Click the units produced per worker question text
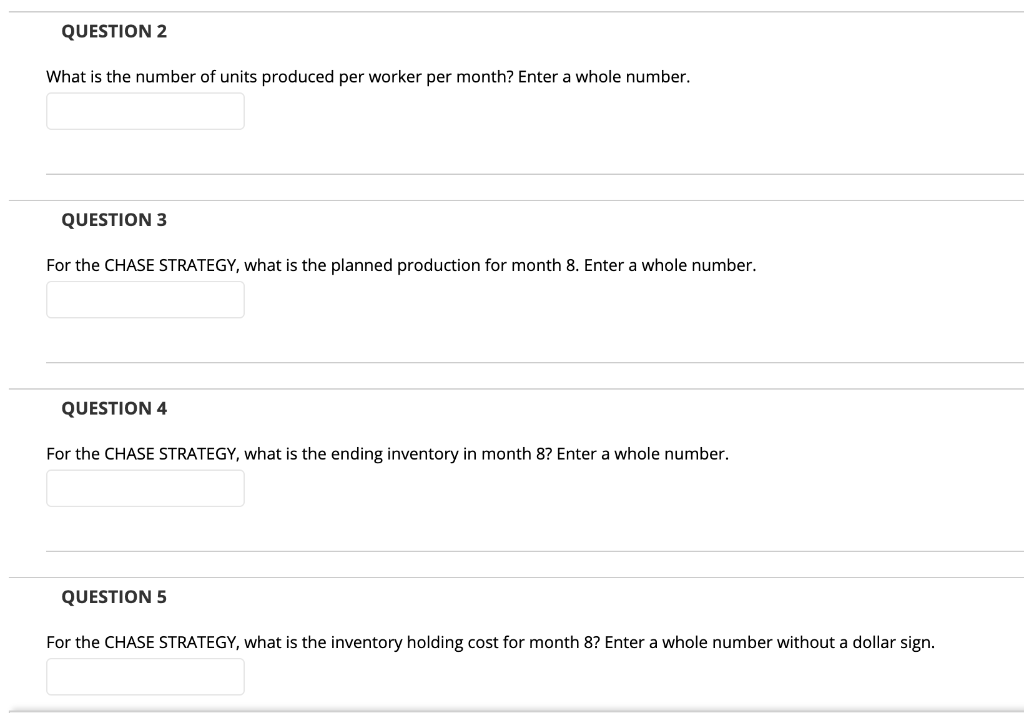 click(x=368, y=76)
